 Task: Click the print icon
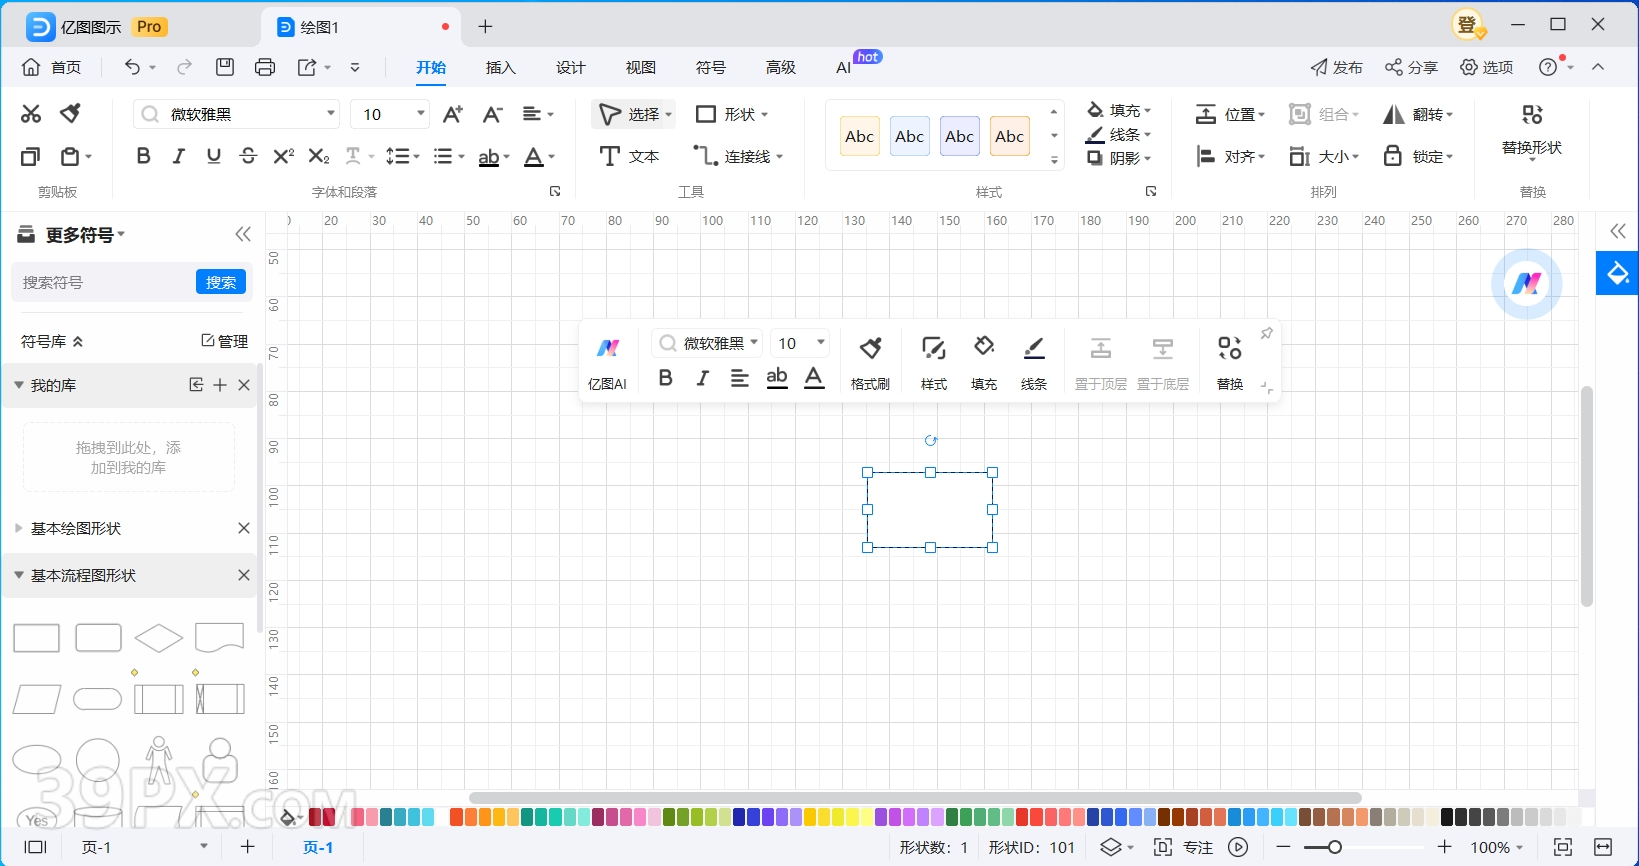265,67
